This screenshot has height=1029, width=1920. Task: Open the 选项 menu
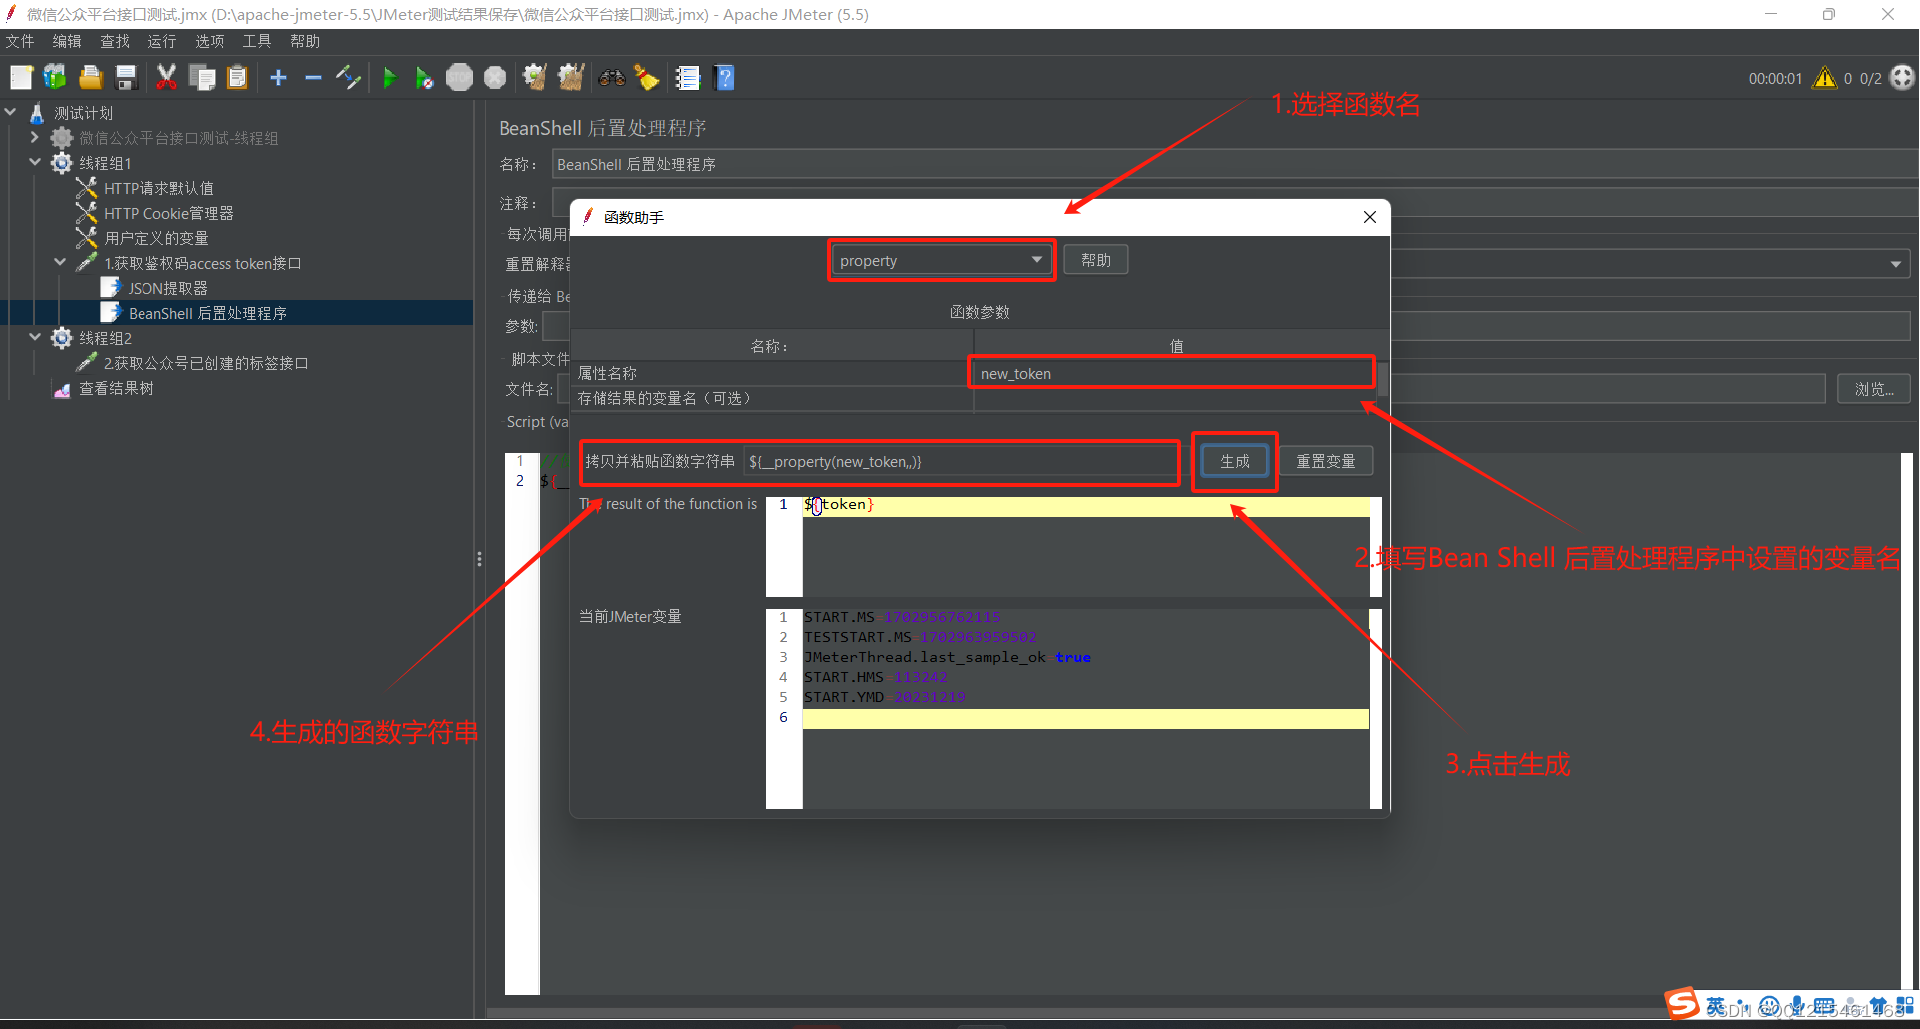click(210, 41)
